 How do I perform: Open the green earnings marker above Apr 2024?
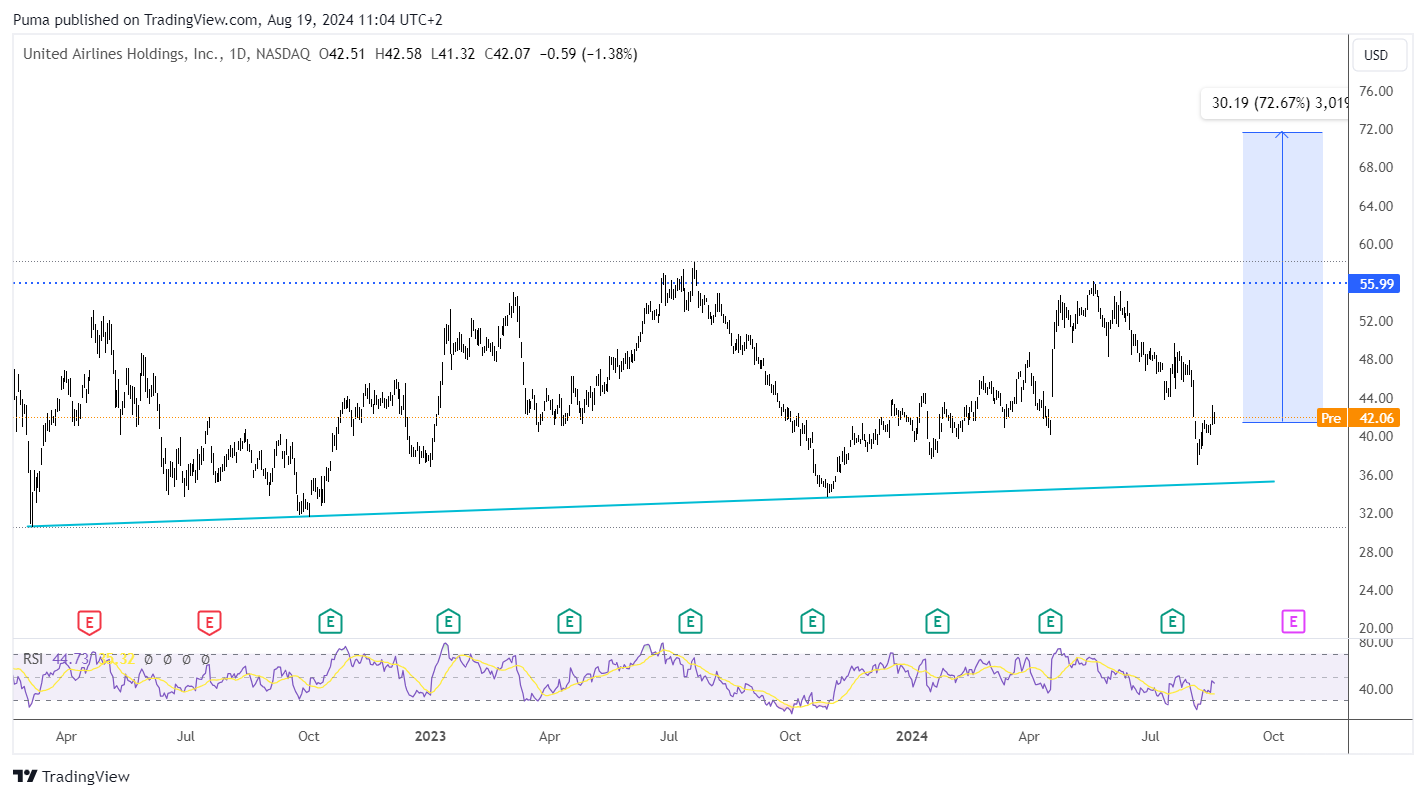point(1050,623)
